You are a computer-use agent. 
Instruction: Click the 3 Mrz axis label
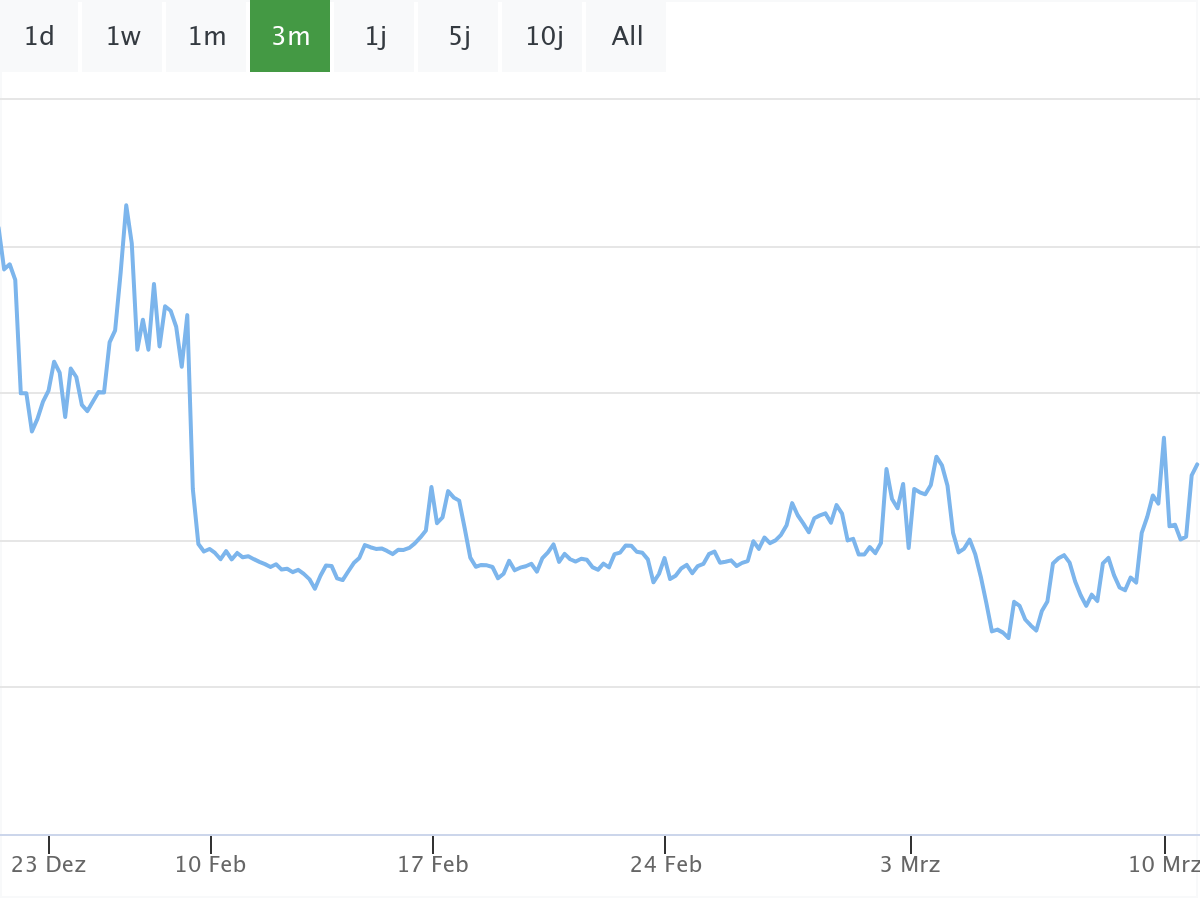click(x=910, y=864)
